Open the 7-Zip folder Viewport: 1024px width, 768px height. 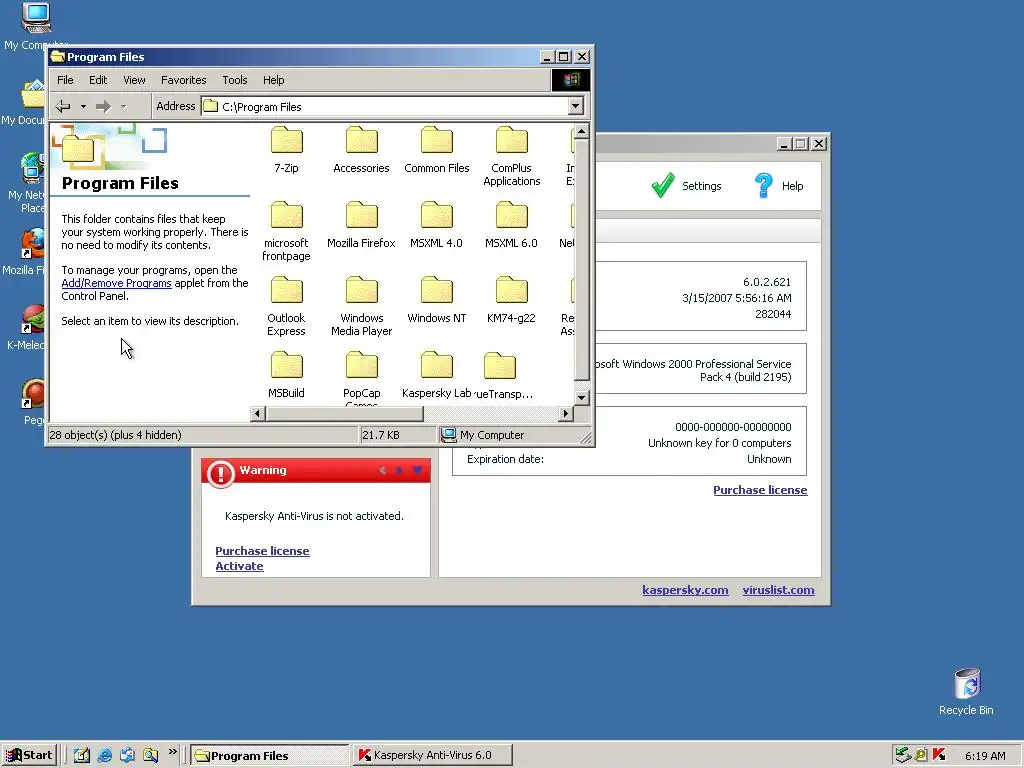pos(286,150)
